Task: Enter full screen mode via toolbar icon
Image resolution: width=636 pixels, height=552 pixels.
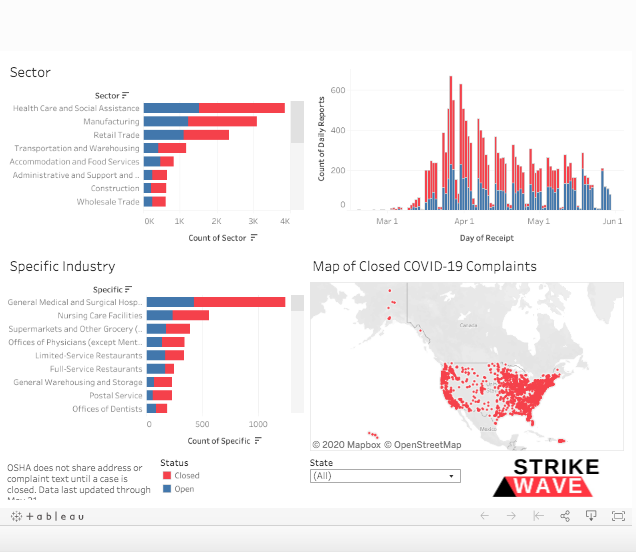Action: point(617,516)
